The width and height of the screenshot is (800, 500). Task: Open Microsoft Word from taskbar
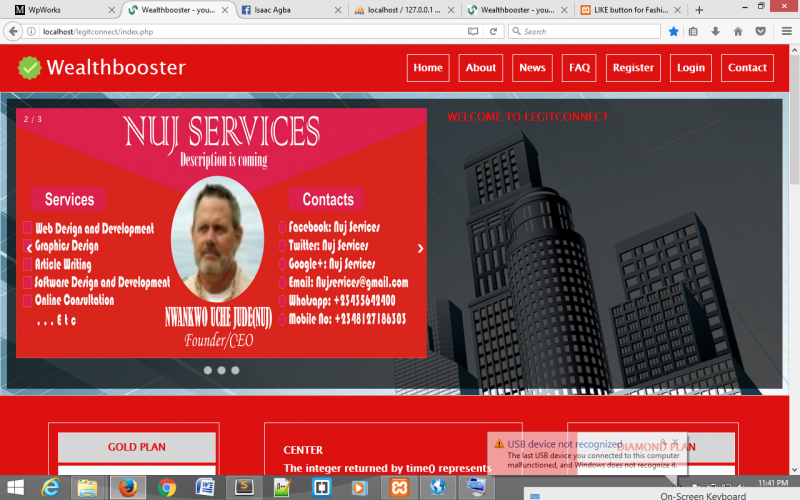click(205, 488)
